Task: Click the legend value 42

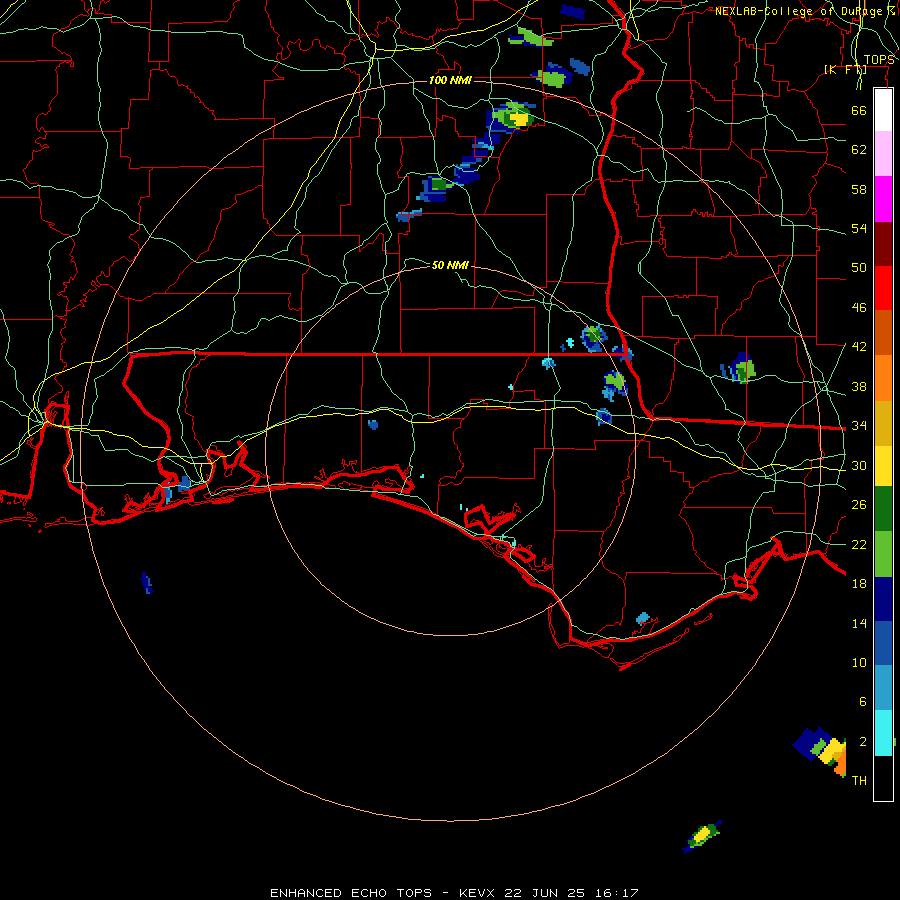Action: click(859, 347)
